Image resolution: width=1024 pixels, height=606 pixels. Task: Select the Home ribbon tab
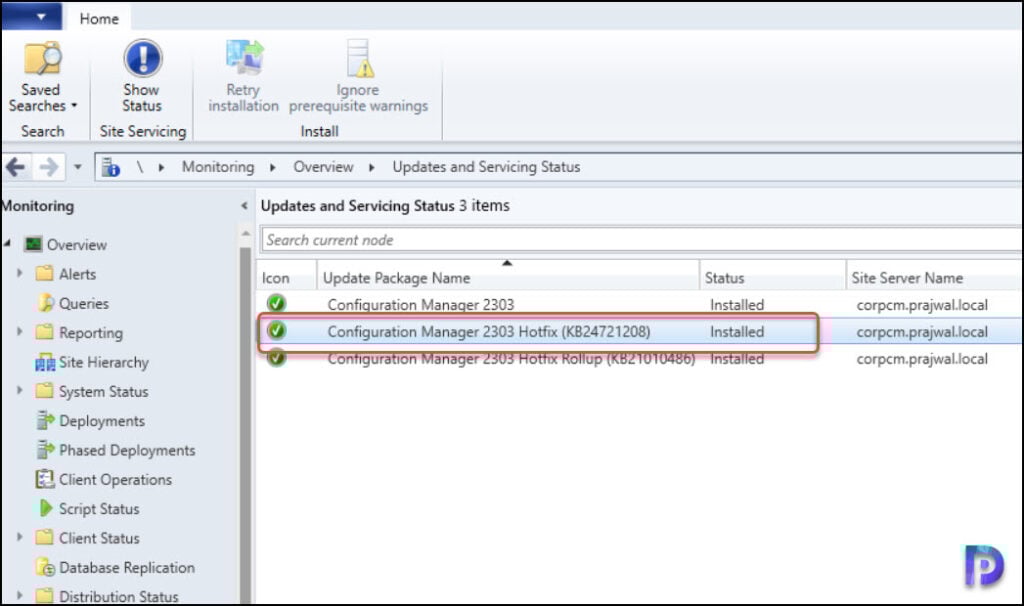tap(99, 18)
